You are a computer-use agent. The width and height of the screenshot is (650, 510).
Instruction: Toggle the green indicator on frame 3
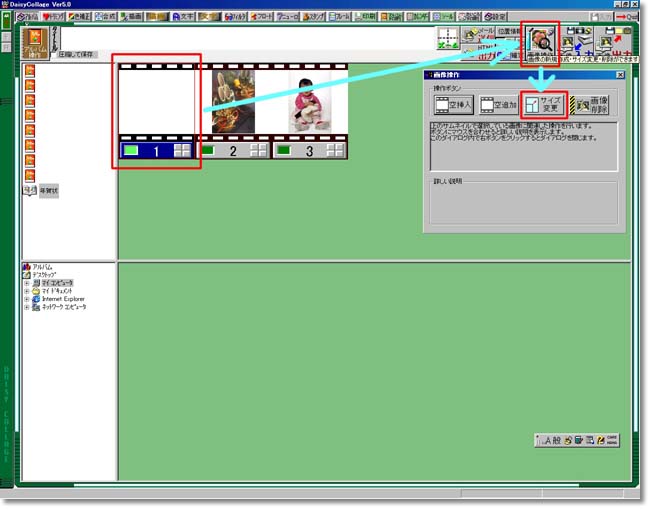pos(284,150)
